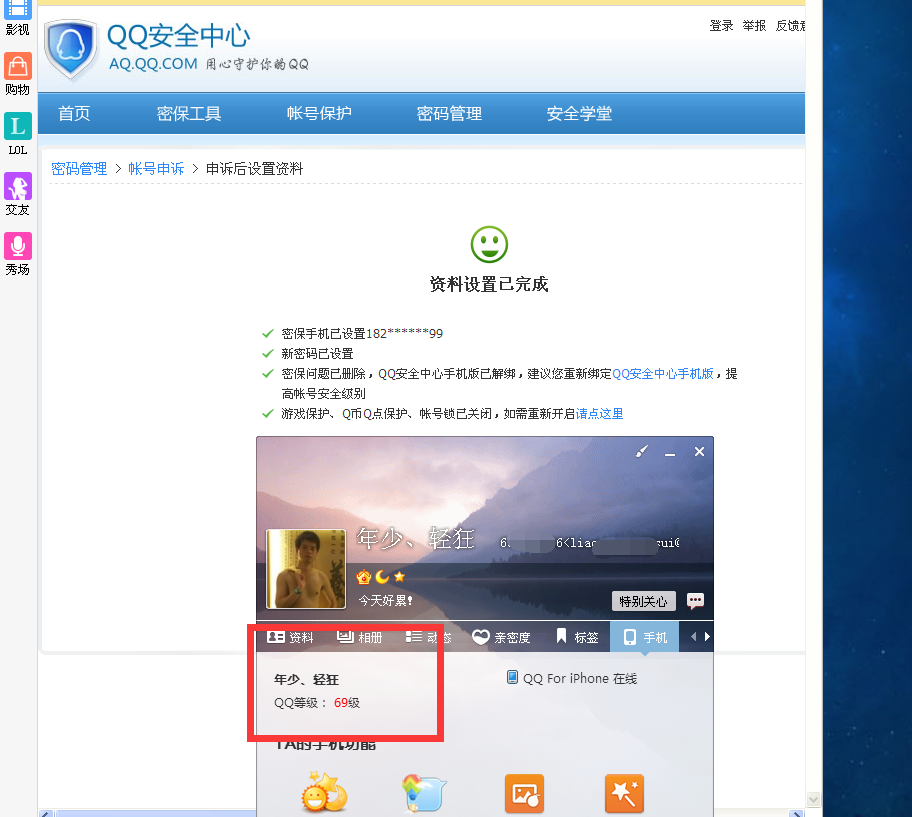The image size is (912, 817).
Task: Click the 反馈 link at the top
Action: pyautogui.click(x=790, y=26)
